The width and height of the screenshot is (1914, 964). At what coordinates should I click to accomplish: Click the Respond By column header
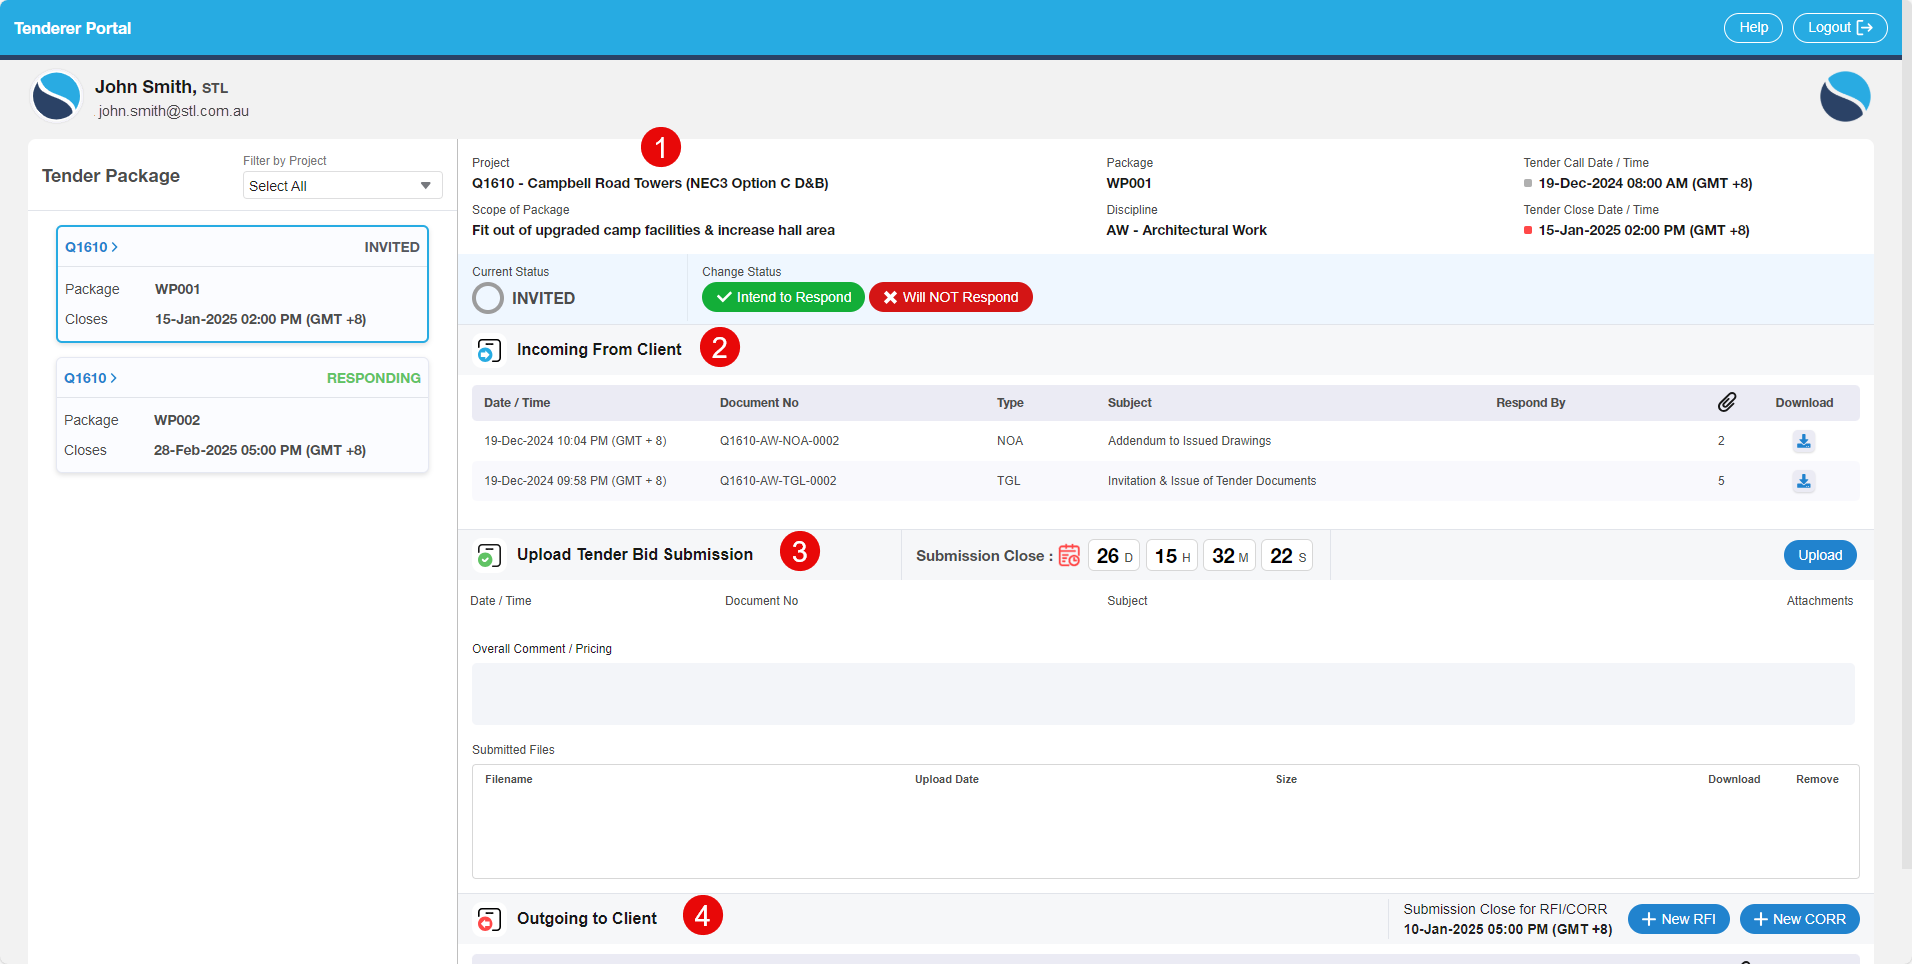pos(1530,403)
